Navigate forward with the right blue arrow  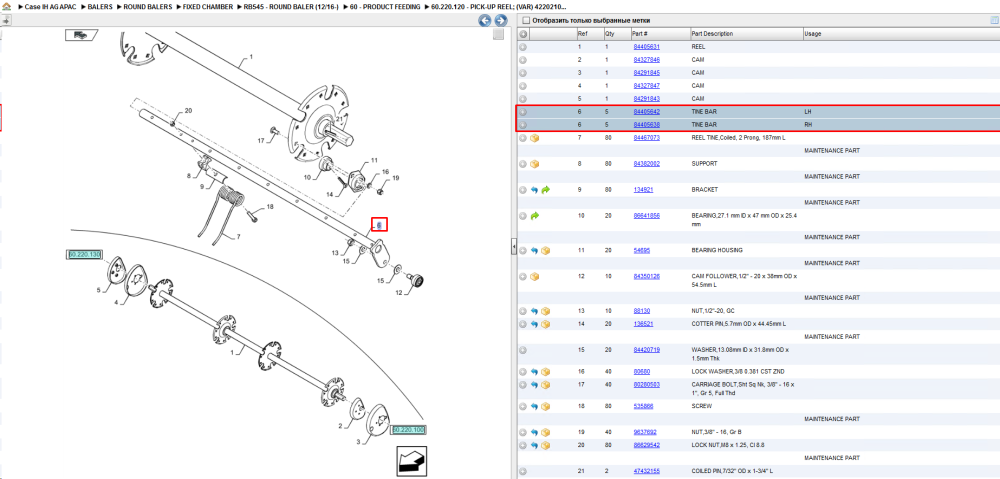501,20
